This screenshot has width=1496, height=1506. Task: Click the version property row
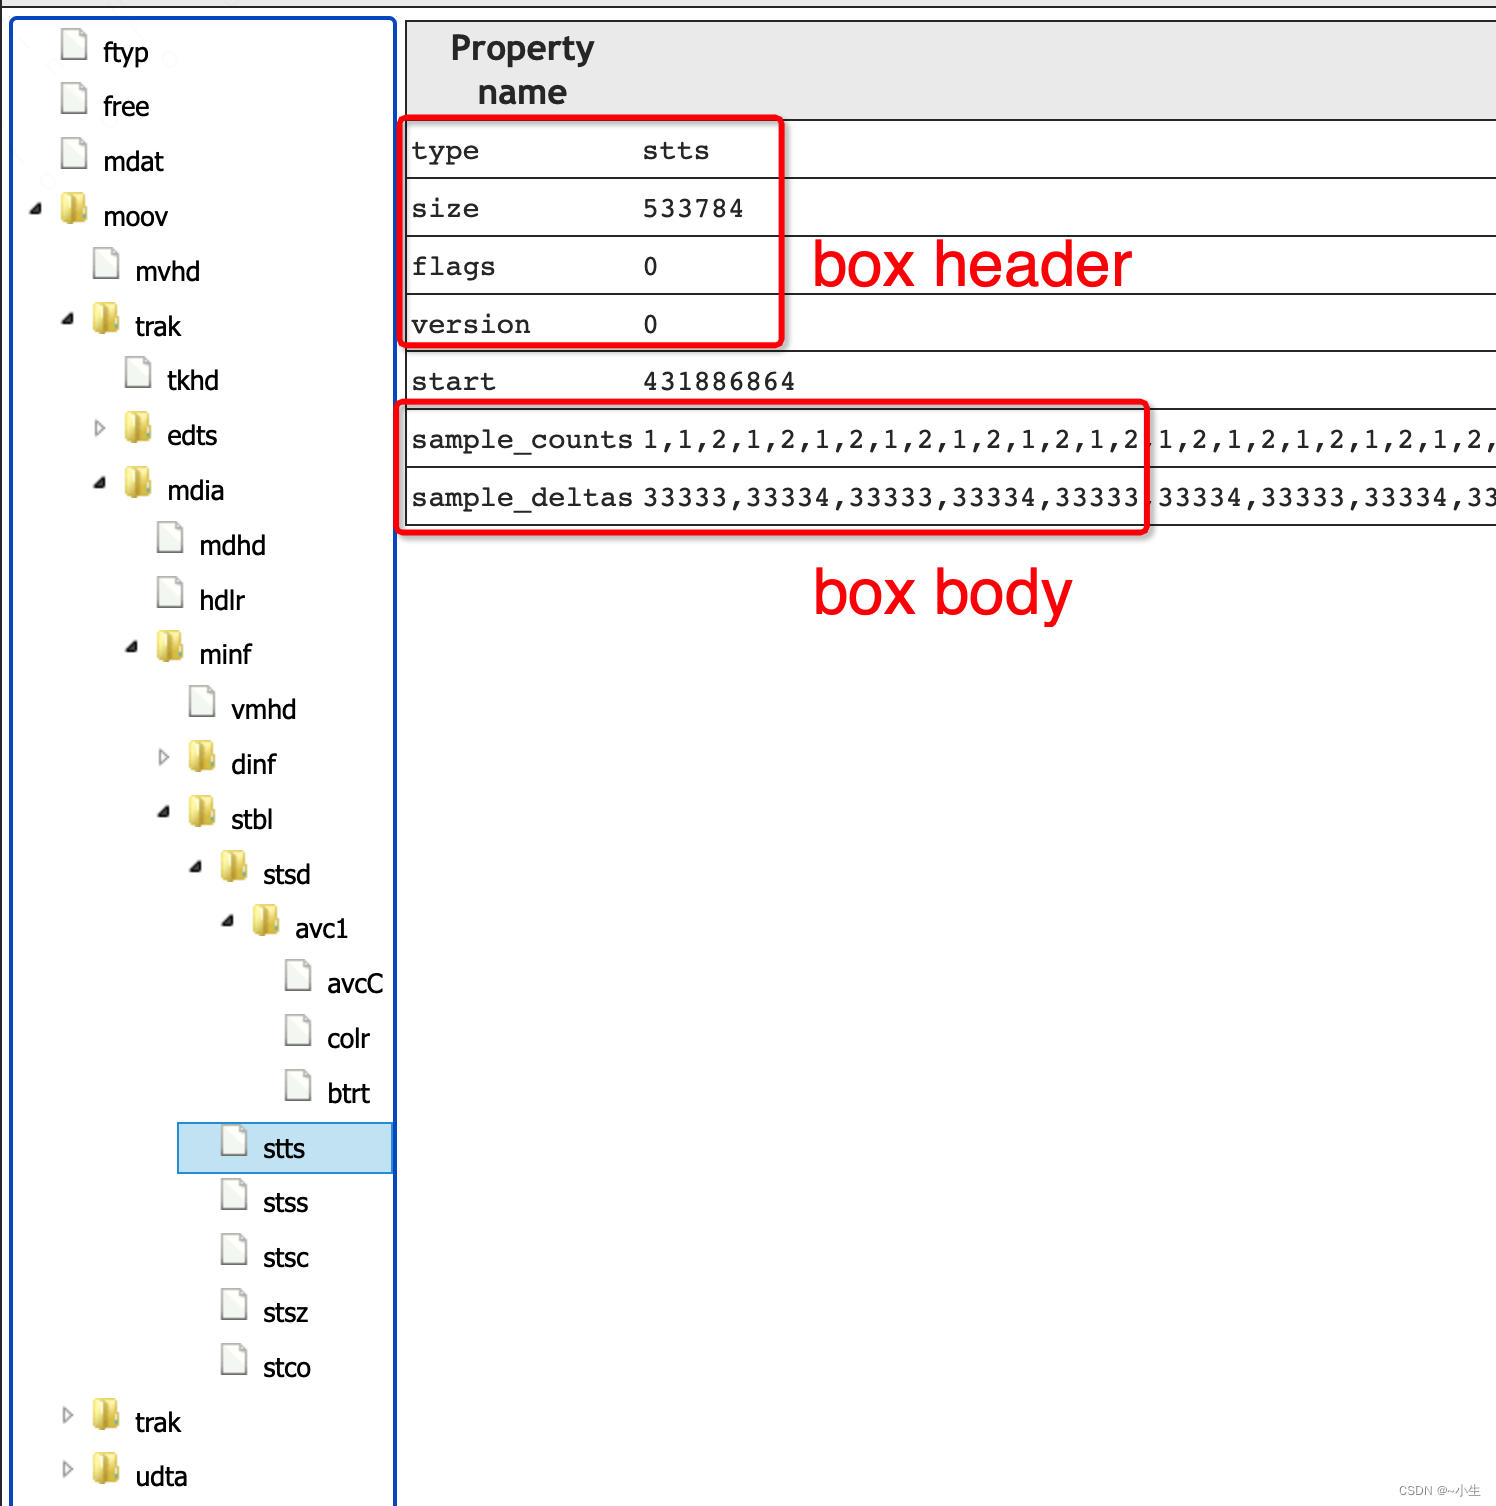click(x=951, y=324)
